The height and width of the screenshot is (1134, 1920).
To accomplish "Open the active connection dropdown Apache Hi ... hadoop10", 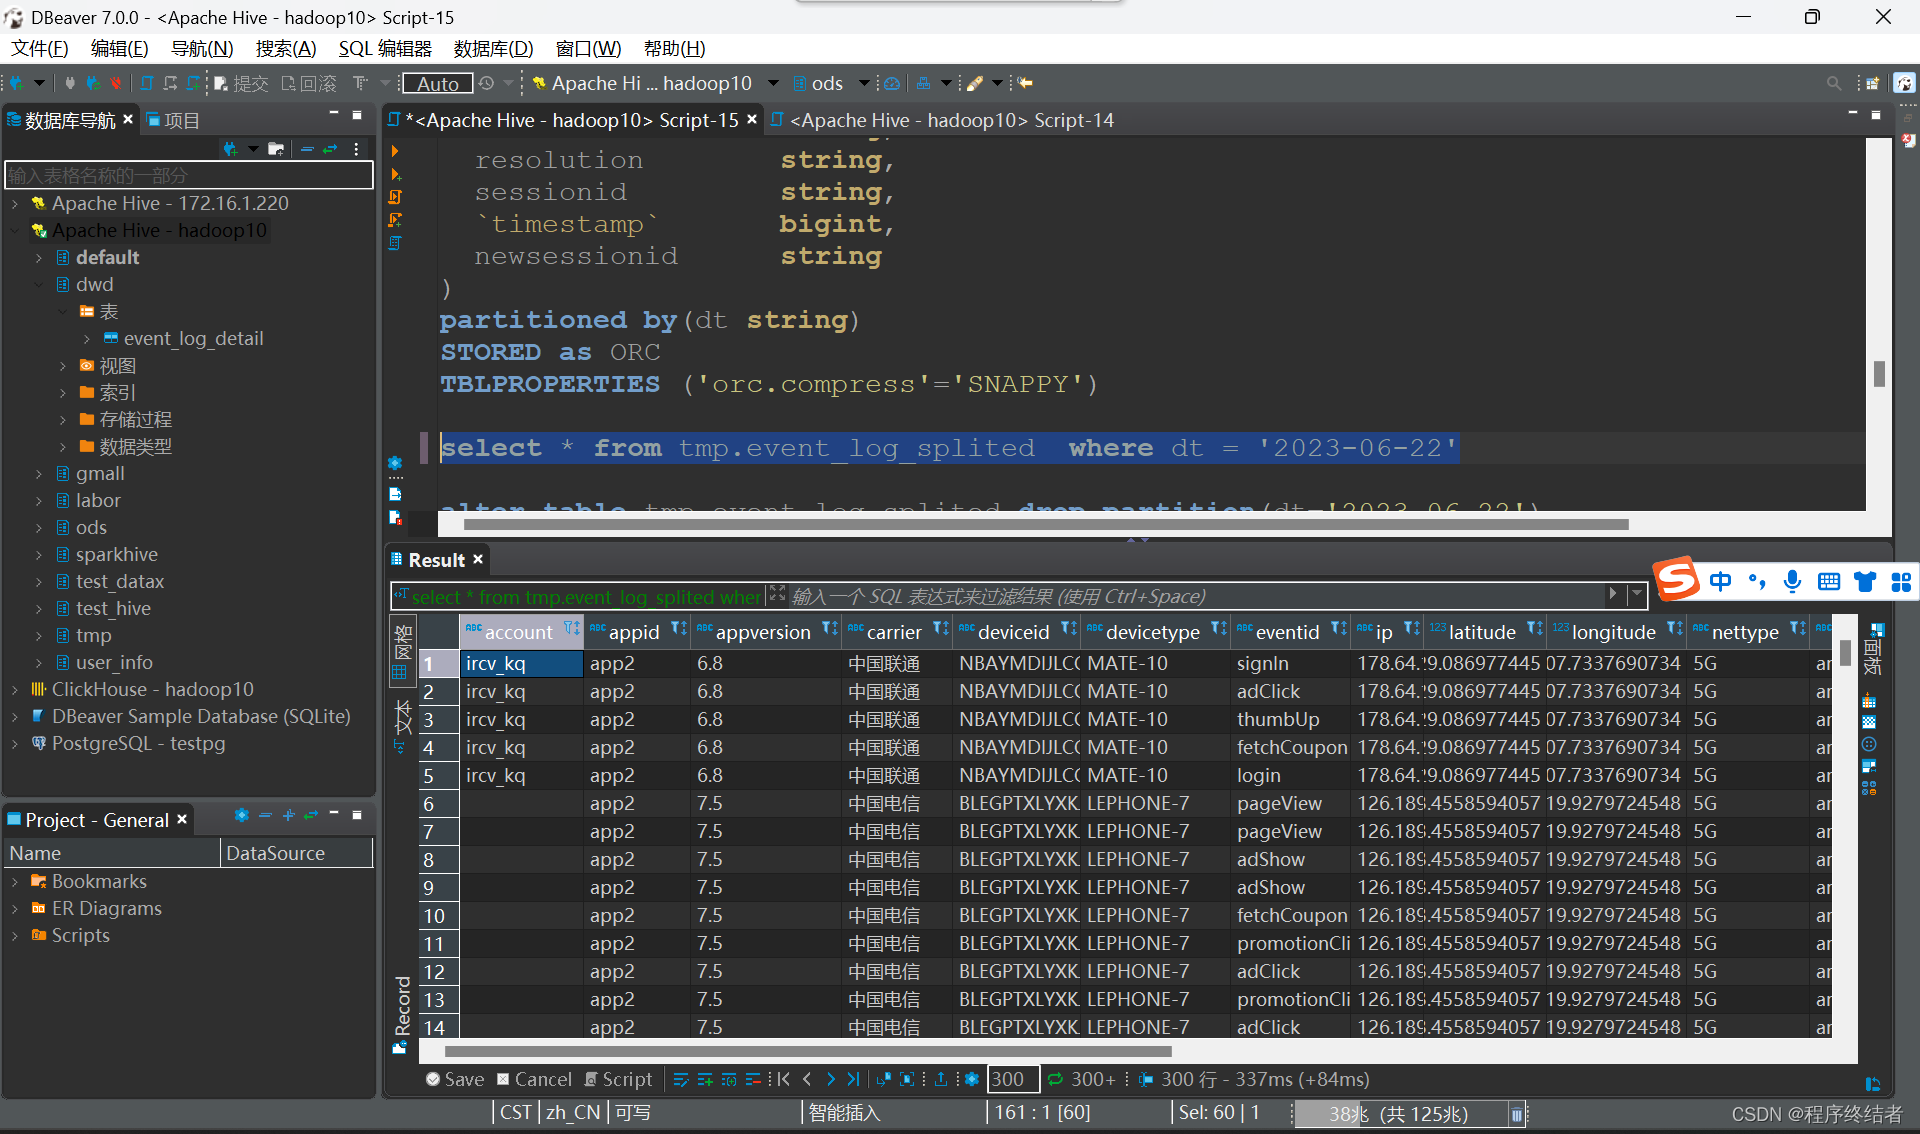I will [655, 84].
